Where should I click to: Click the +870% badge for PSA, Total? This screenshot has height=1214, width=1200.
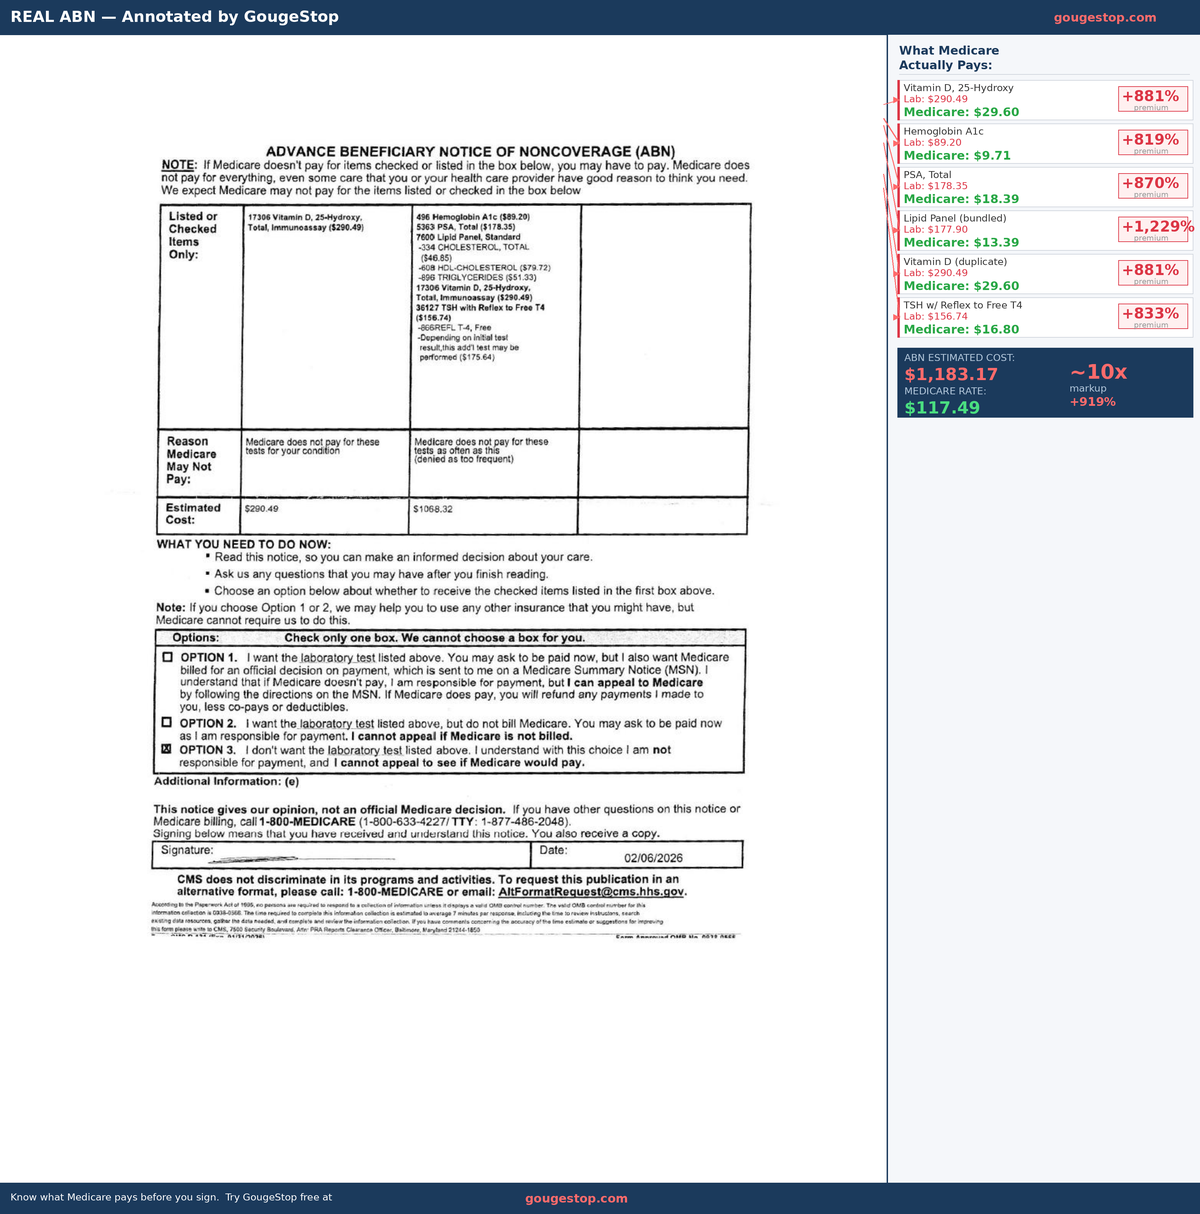(1152, 184)
